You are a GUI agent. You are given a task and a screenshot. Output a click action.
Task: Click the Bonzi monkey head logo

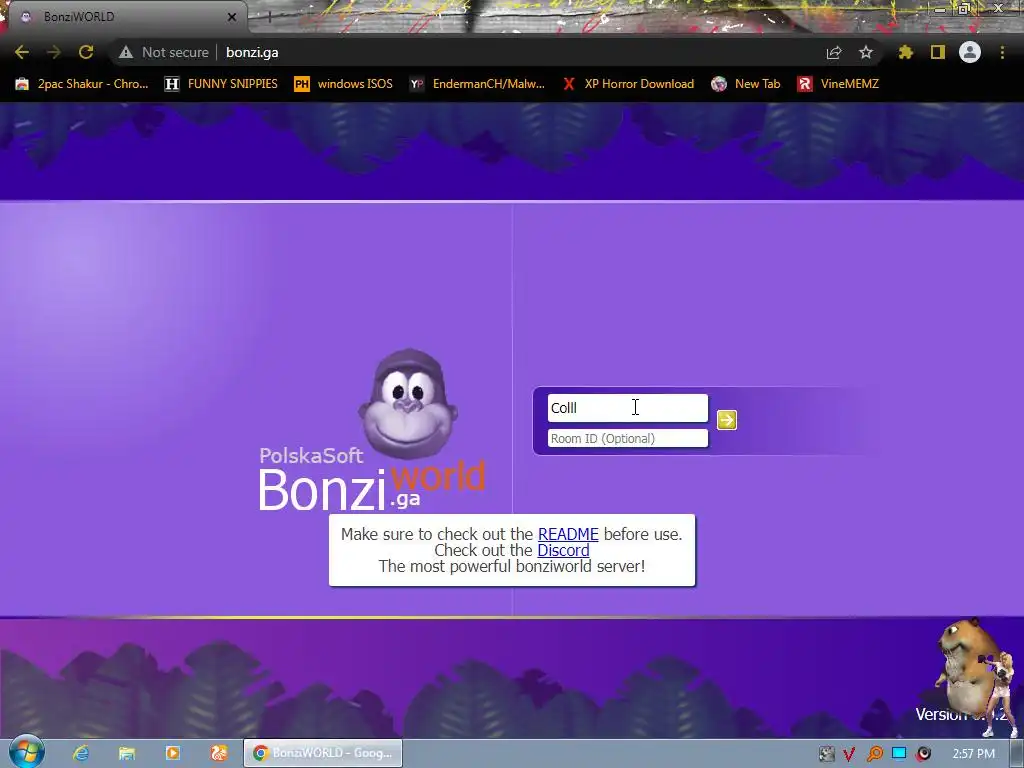coord(408,404)
